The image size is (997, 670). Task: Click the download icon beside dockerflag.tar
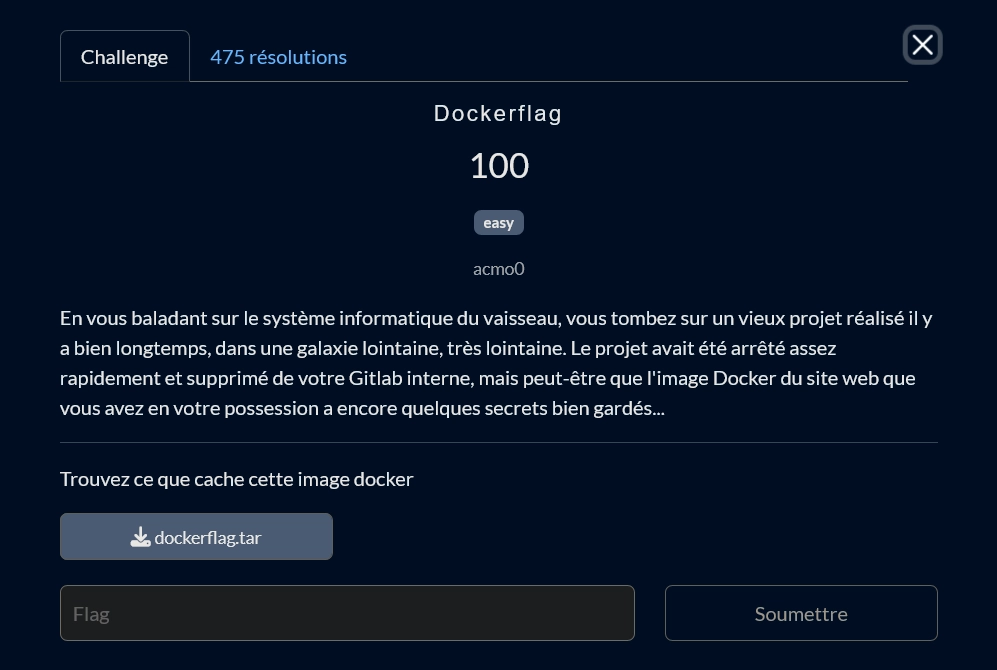tap(140, 537)
